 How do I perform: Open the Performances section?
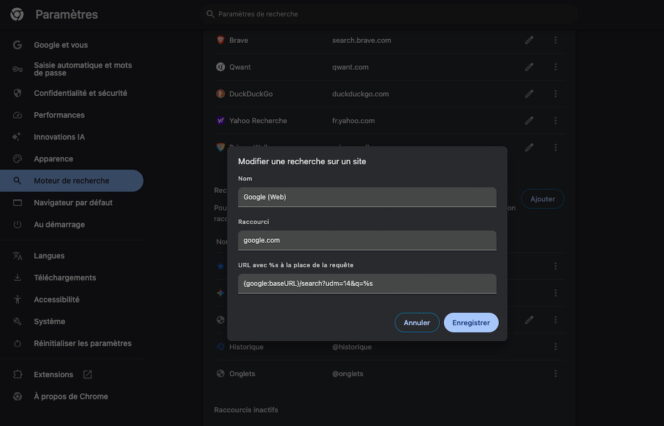point(59,115)
